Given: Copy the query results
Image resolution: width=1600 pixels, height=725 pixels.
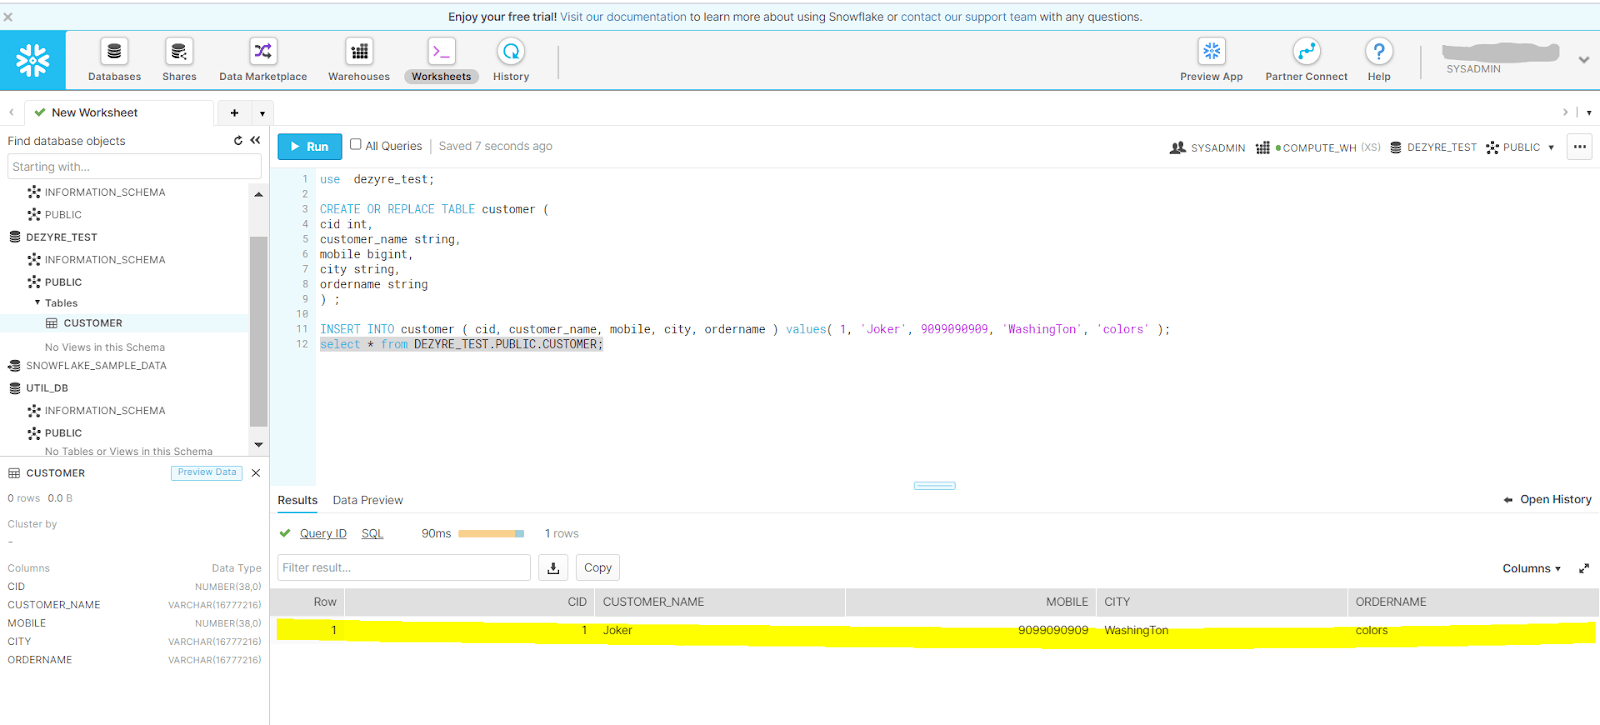Looking at the screenshot, I should [x=598, y=568].
